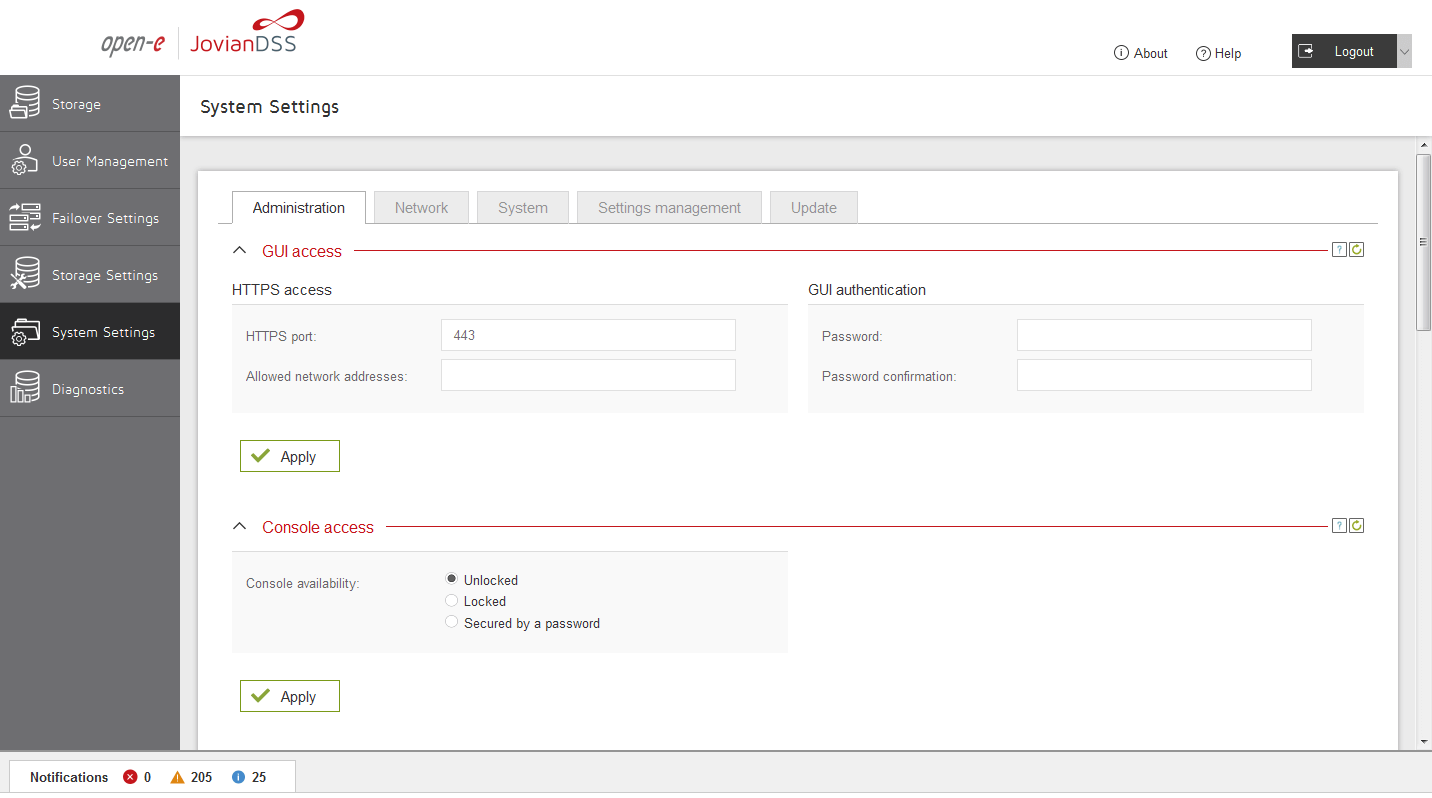1432x798 pixels.
Task: Open Failover Settings in the sidebar
Action: pos(90,218)
